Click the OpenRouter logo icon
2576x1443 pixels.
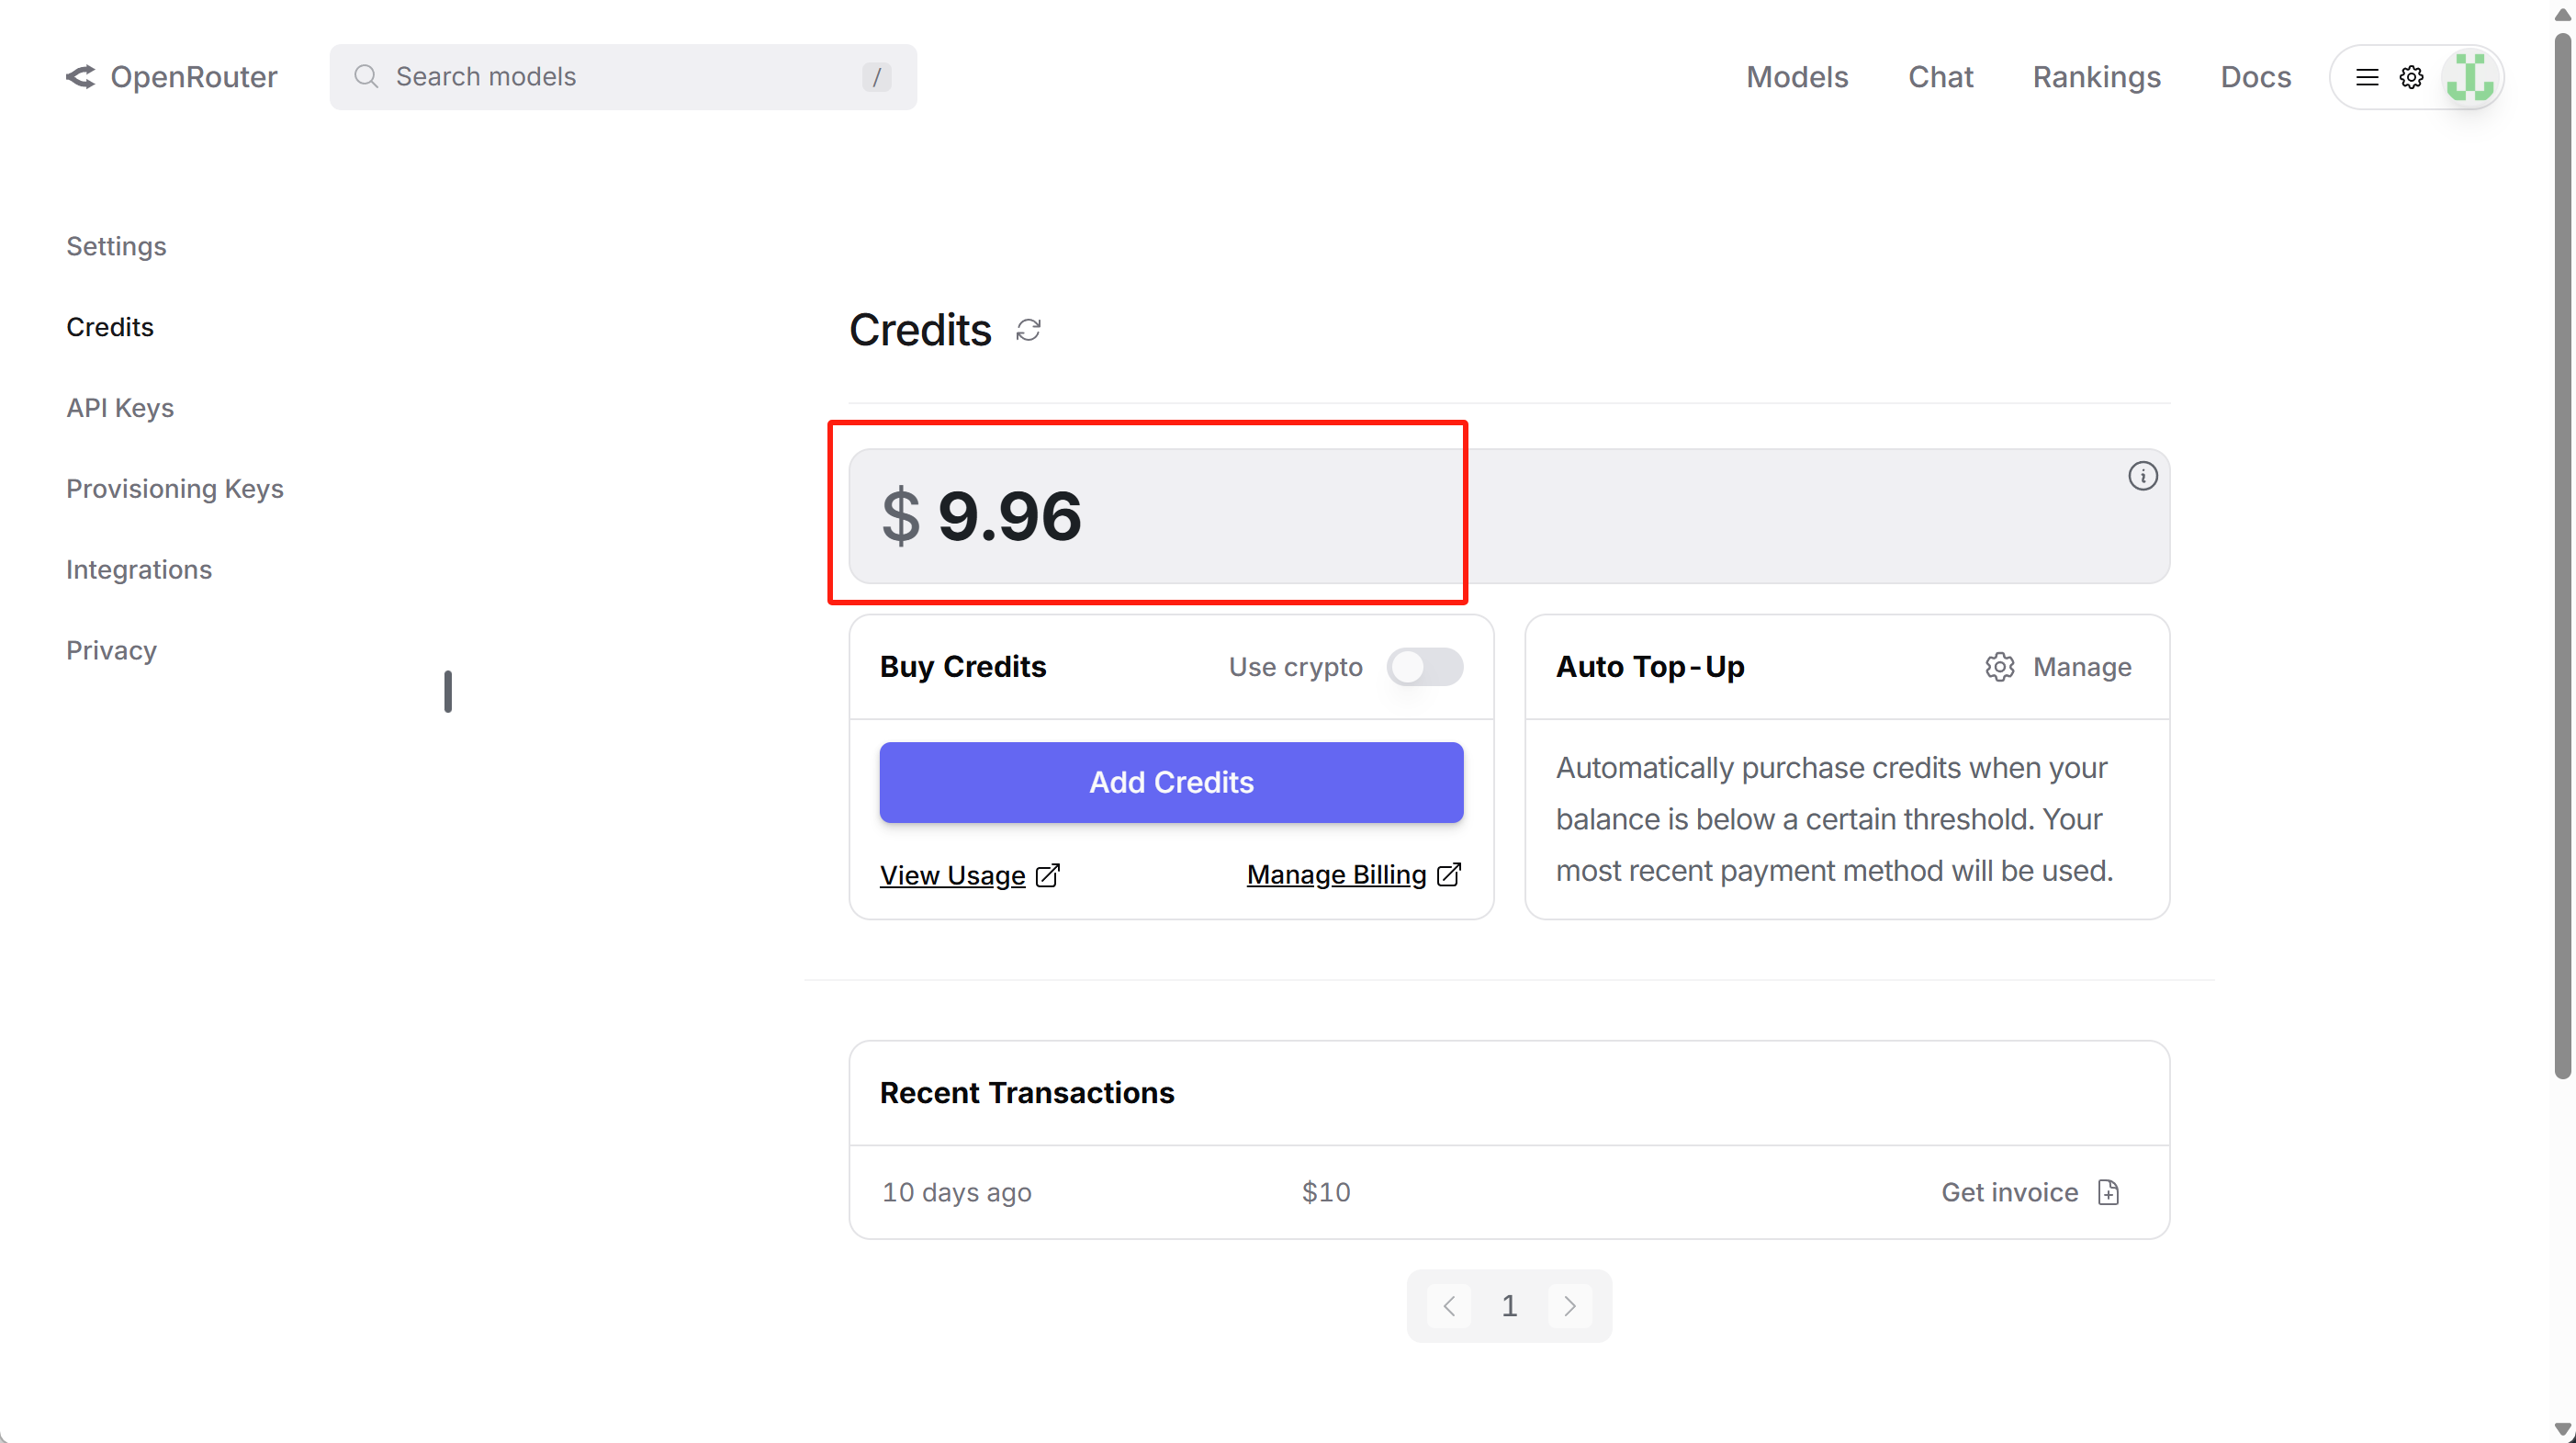(x=80, y=77)
